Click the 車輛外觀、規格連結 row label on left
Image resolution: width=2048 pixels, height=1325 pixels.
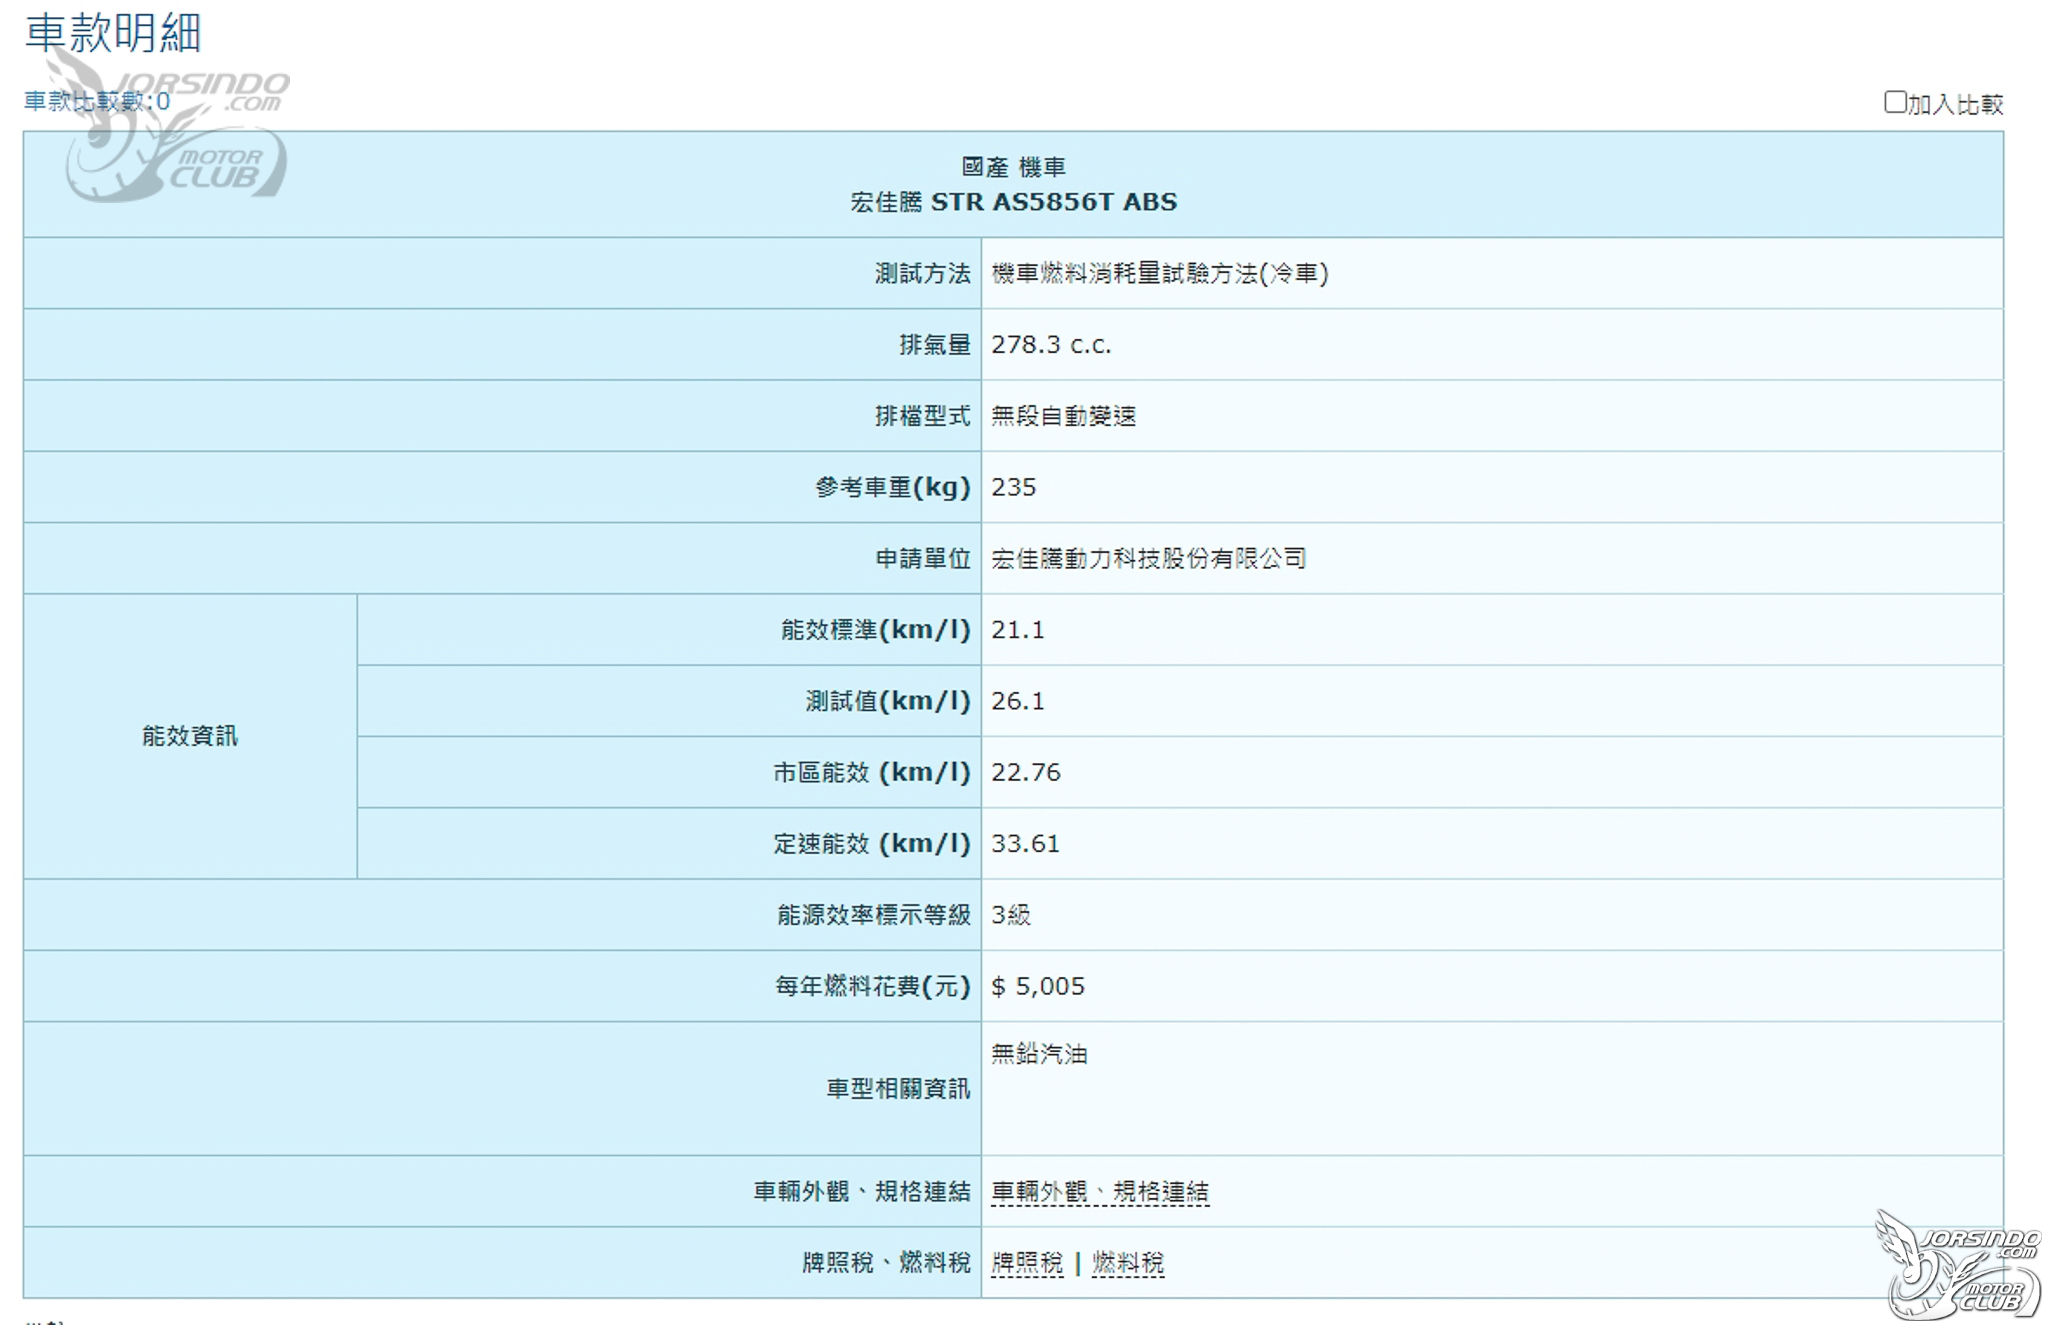pyautogui.click(x=861, y=1191)
